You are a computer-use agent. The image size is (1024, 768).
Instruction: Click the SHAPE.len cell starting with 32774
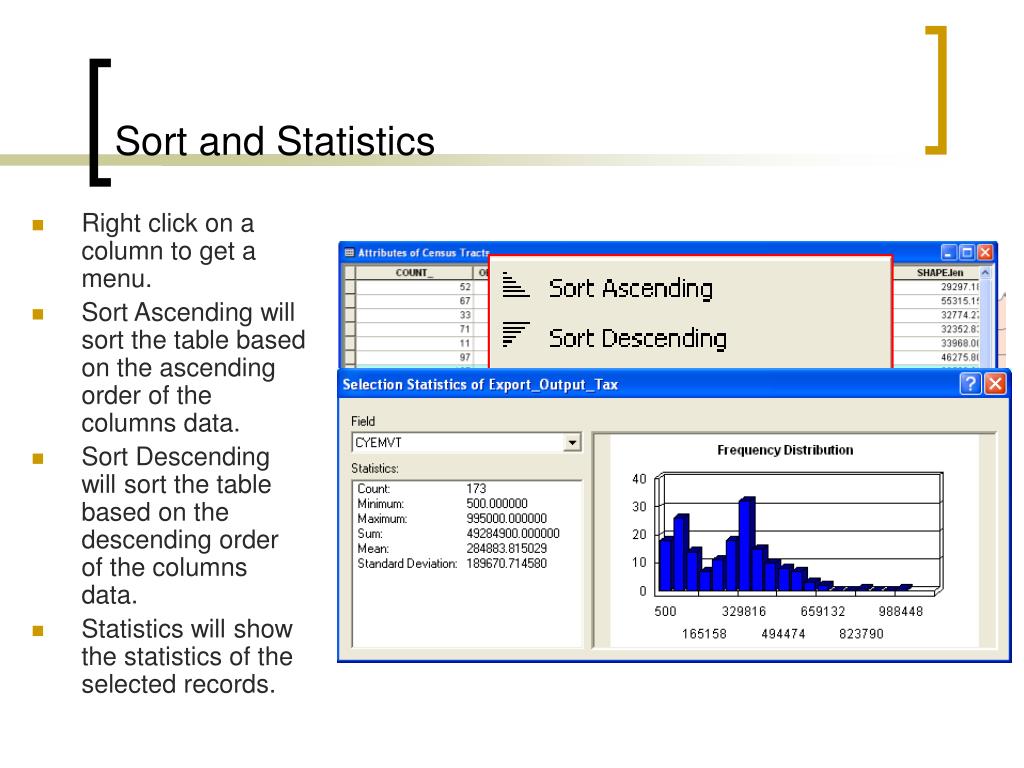[936, 315]
